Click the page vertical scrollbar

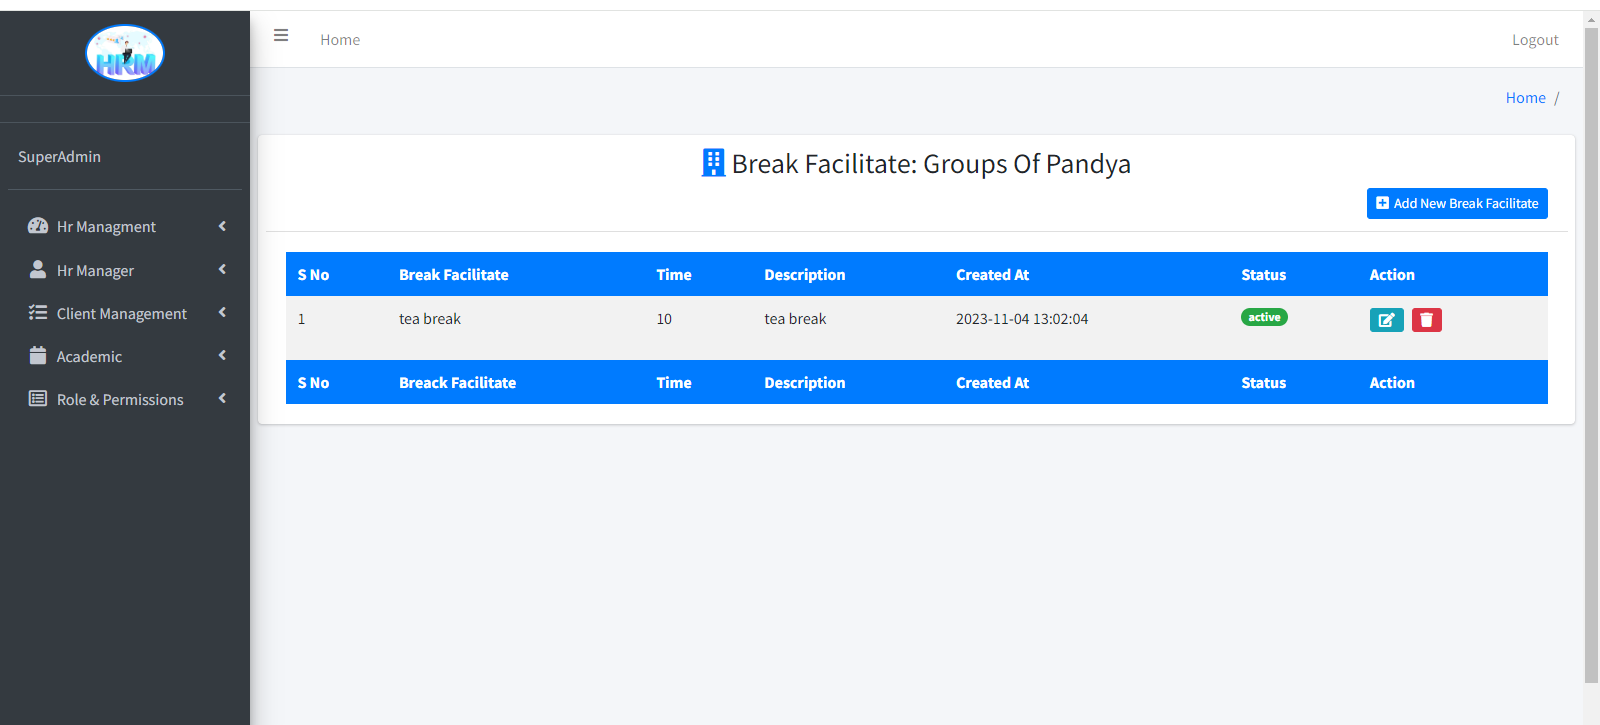point(1591,355)
